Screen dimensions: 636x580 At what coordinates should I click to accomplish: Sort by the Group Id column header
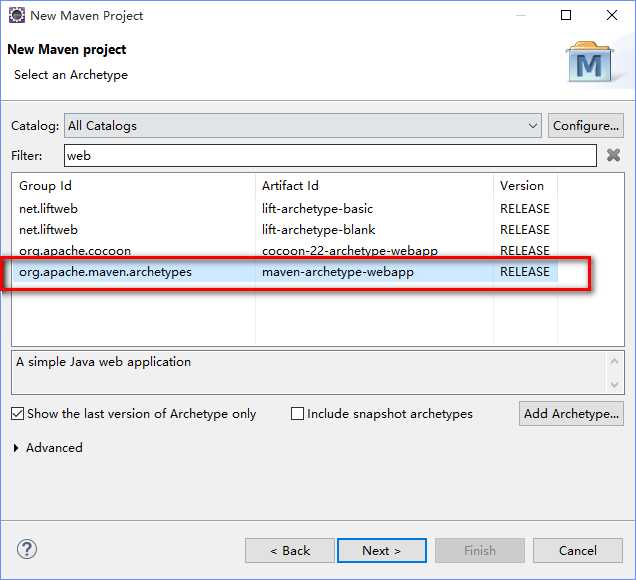click(x=134, y=186)
